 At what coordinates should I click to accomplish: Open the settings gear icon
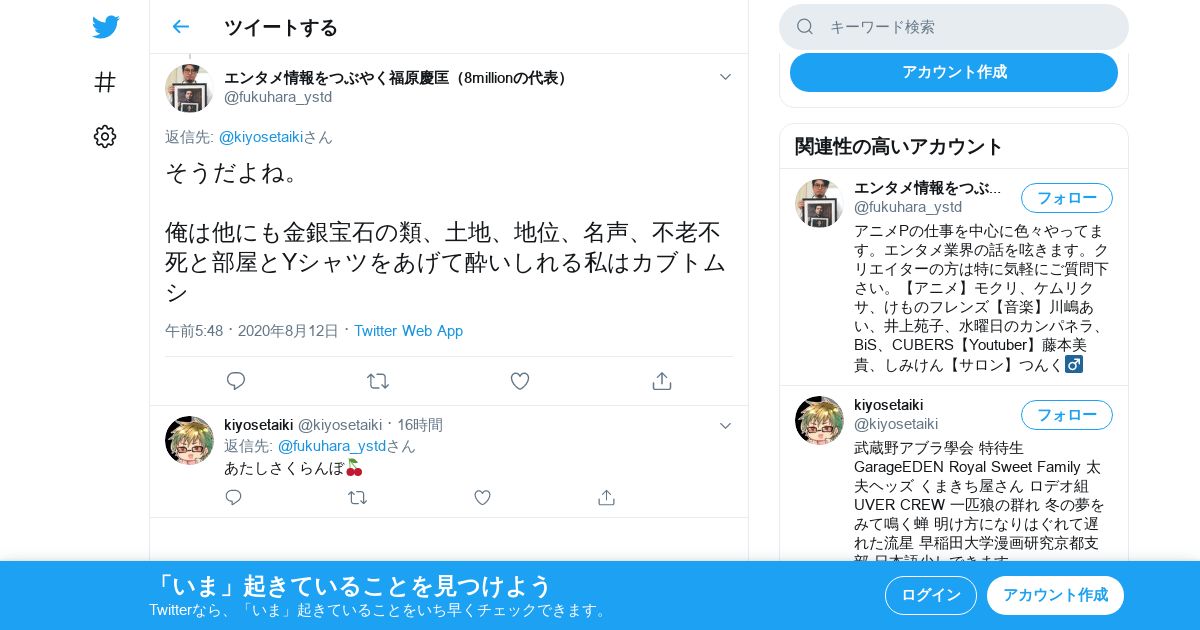(x=105, y=137)
